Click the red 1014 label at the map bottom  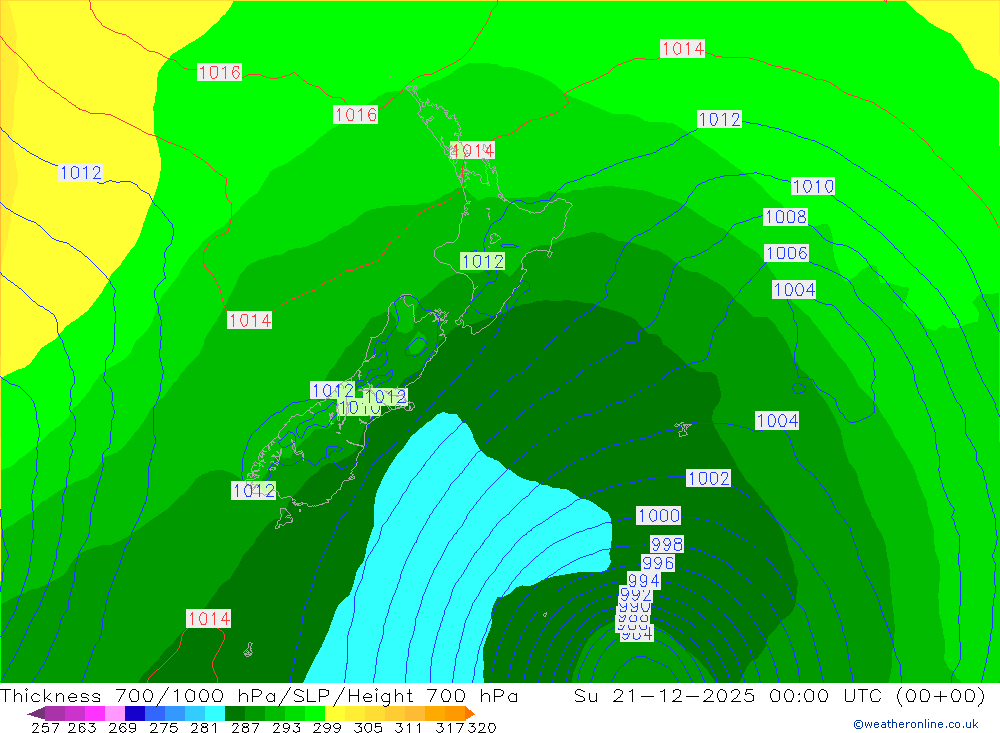click(209, 619)
